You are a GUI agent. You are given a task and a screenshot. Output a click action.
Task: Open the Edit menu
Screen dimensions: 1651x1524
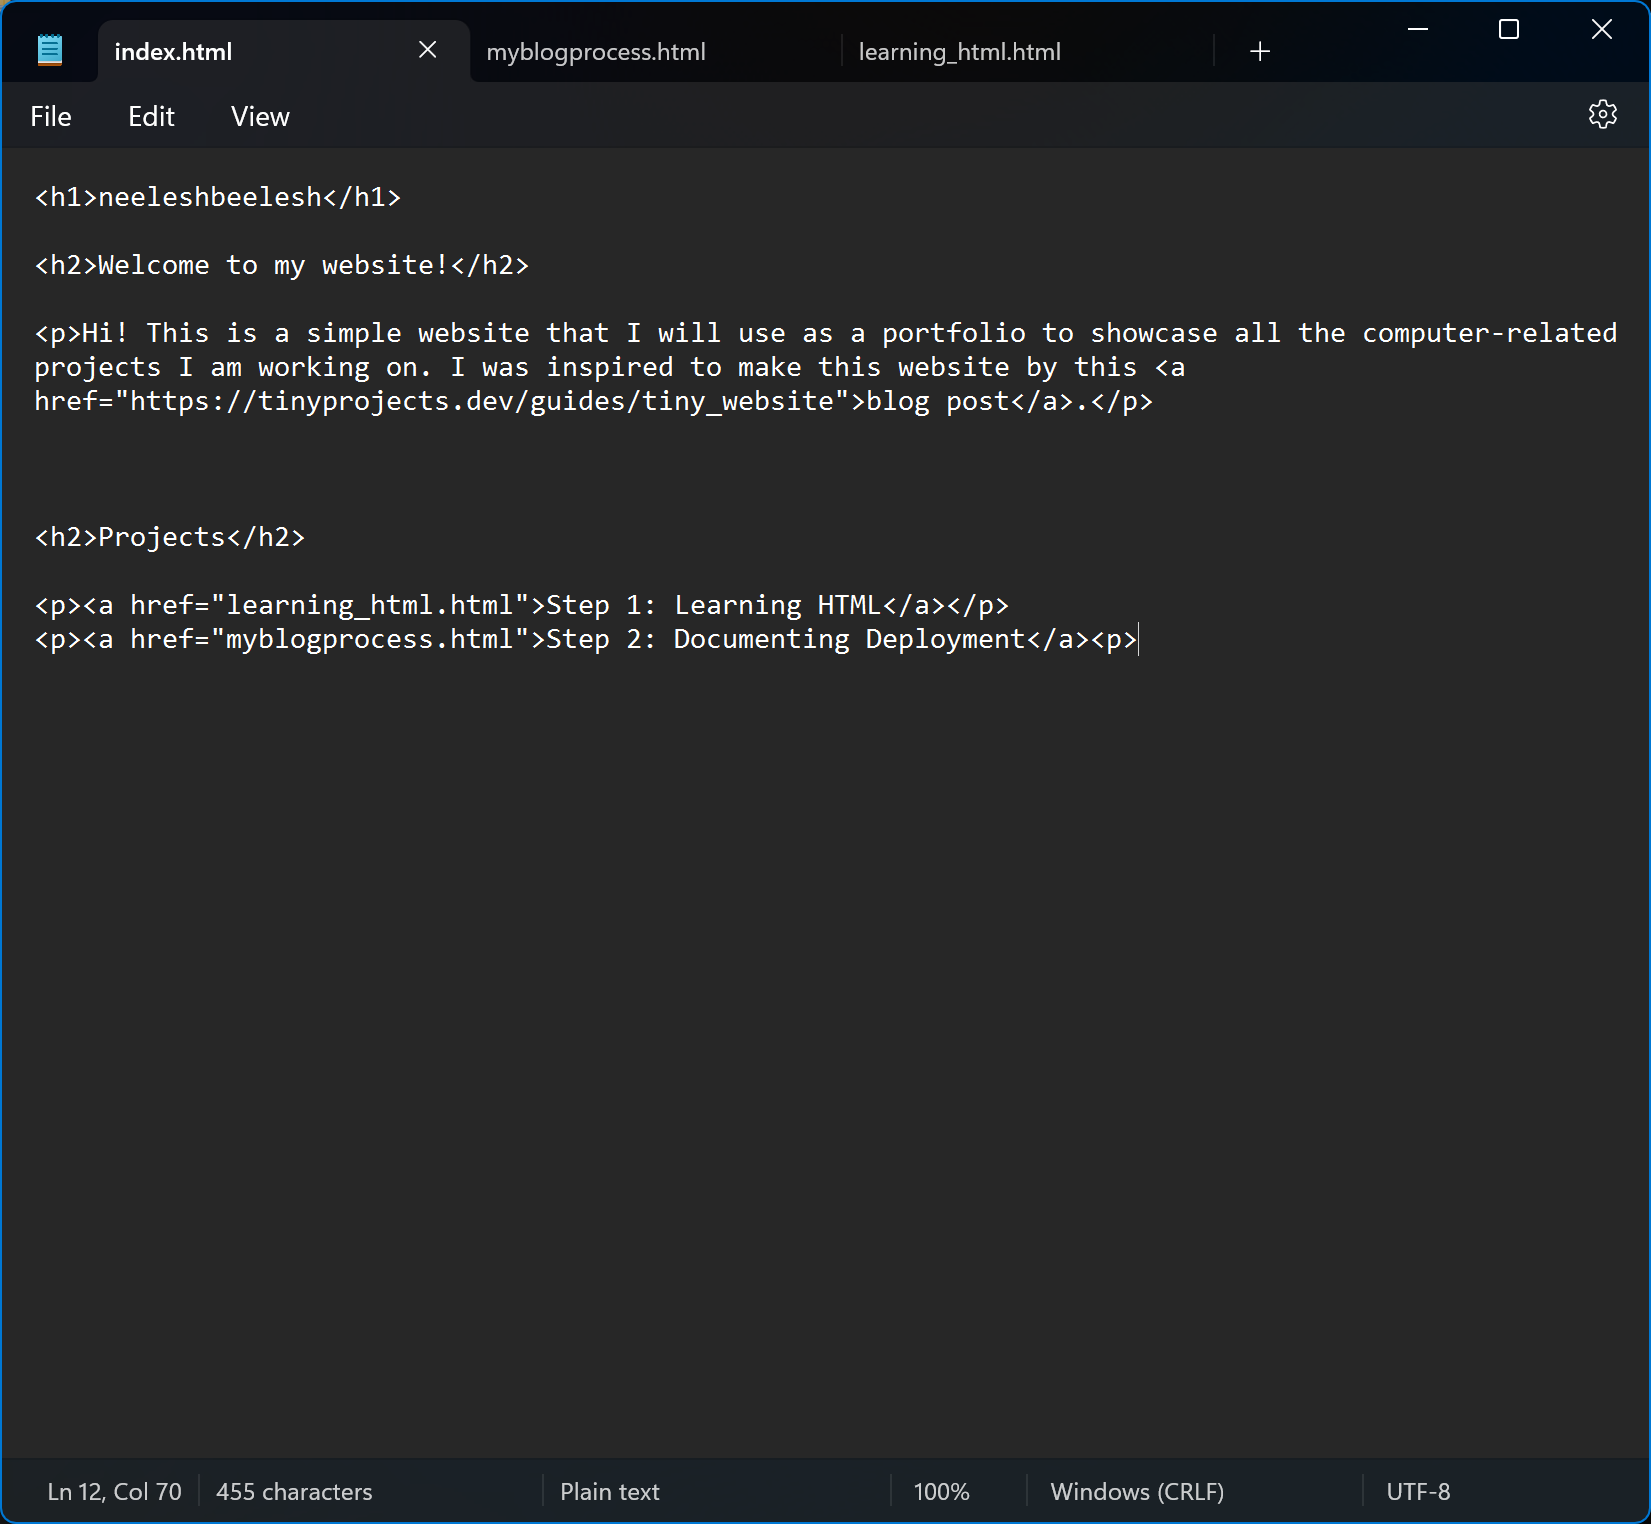coord(150,116)
